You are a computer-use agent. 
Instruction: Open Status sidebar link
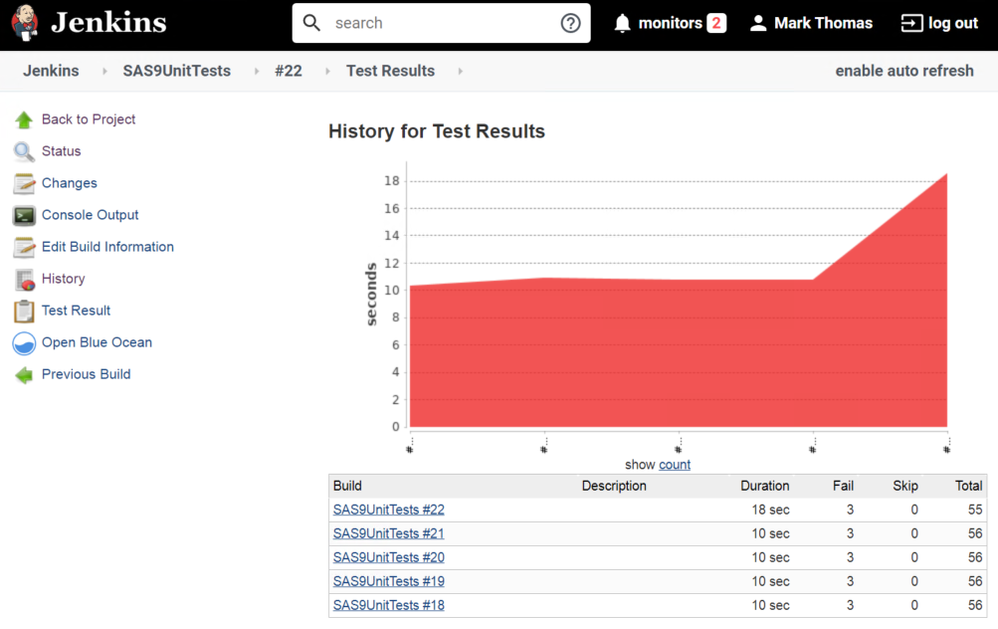click(61, 151)
